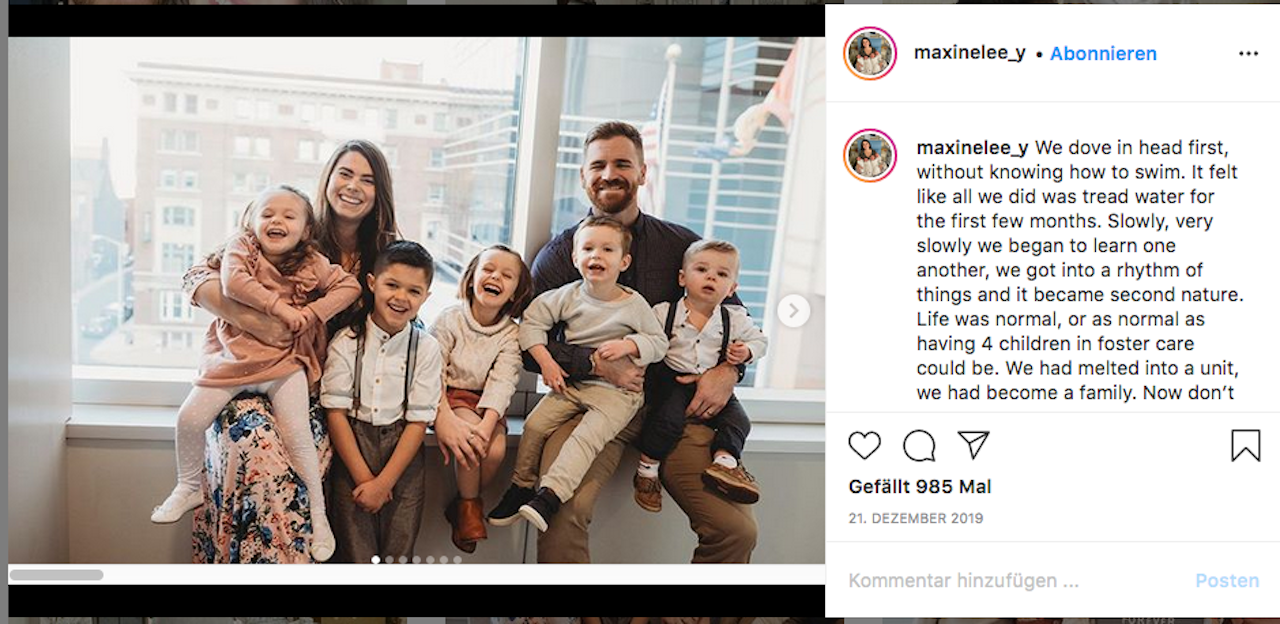Open maxinelee_y username in post header

tap(970, 53)
